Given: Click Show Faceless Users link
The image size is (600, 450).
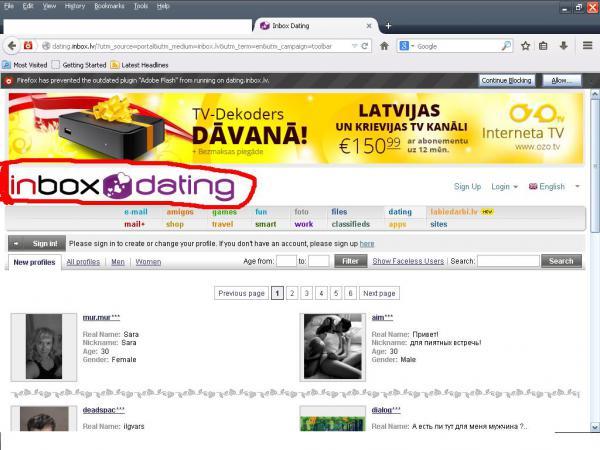Looking at the screenshot, I should pos(408,261).
